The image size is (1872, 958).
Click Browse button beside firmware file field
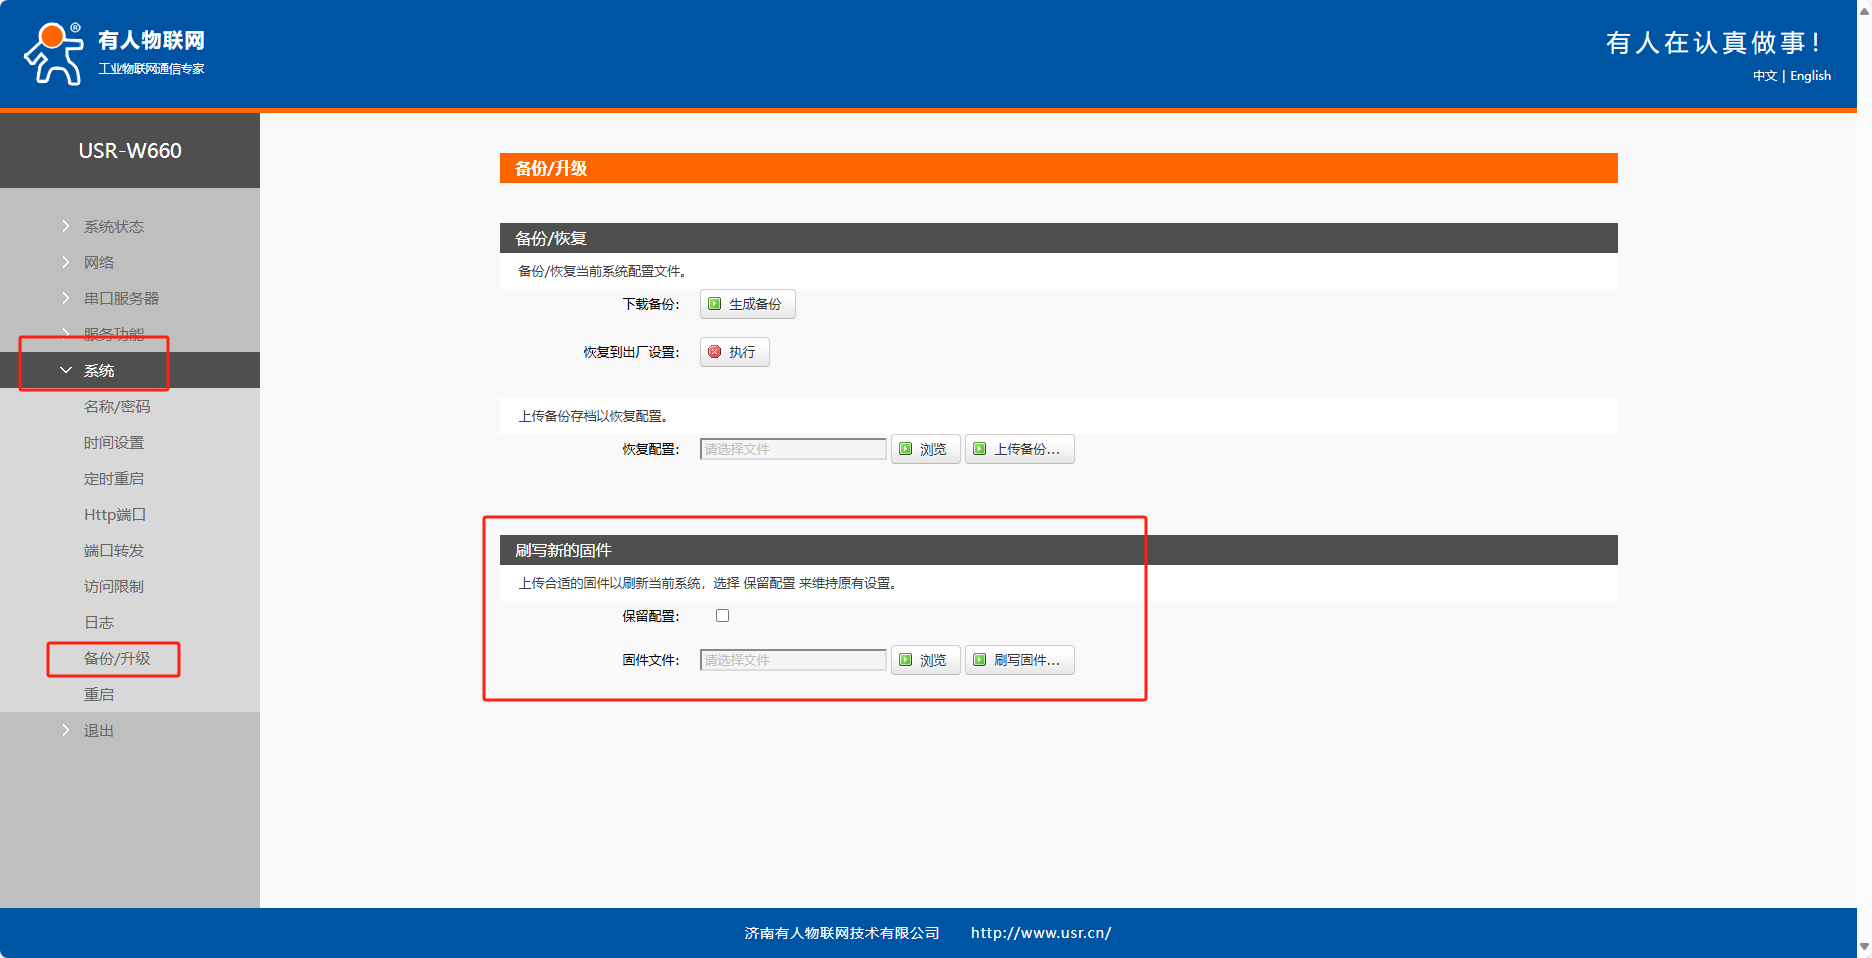point(925,661)
